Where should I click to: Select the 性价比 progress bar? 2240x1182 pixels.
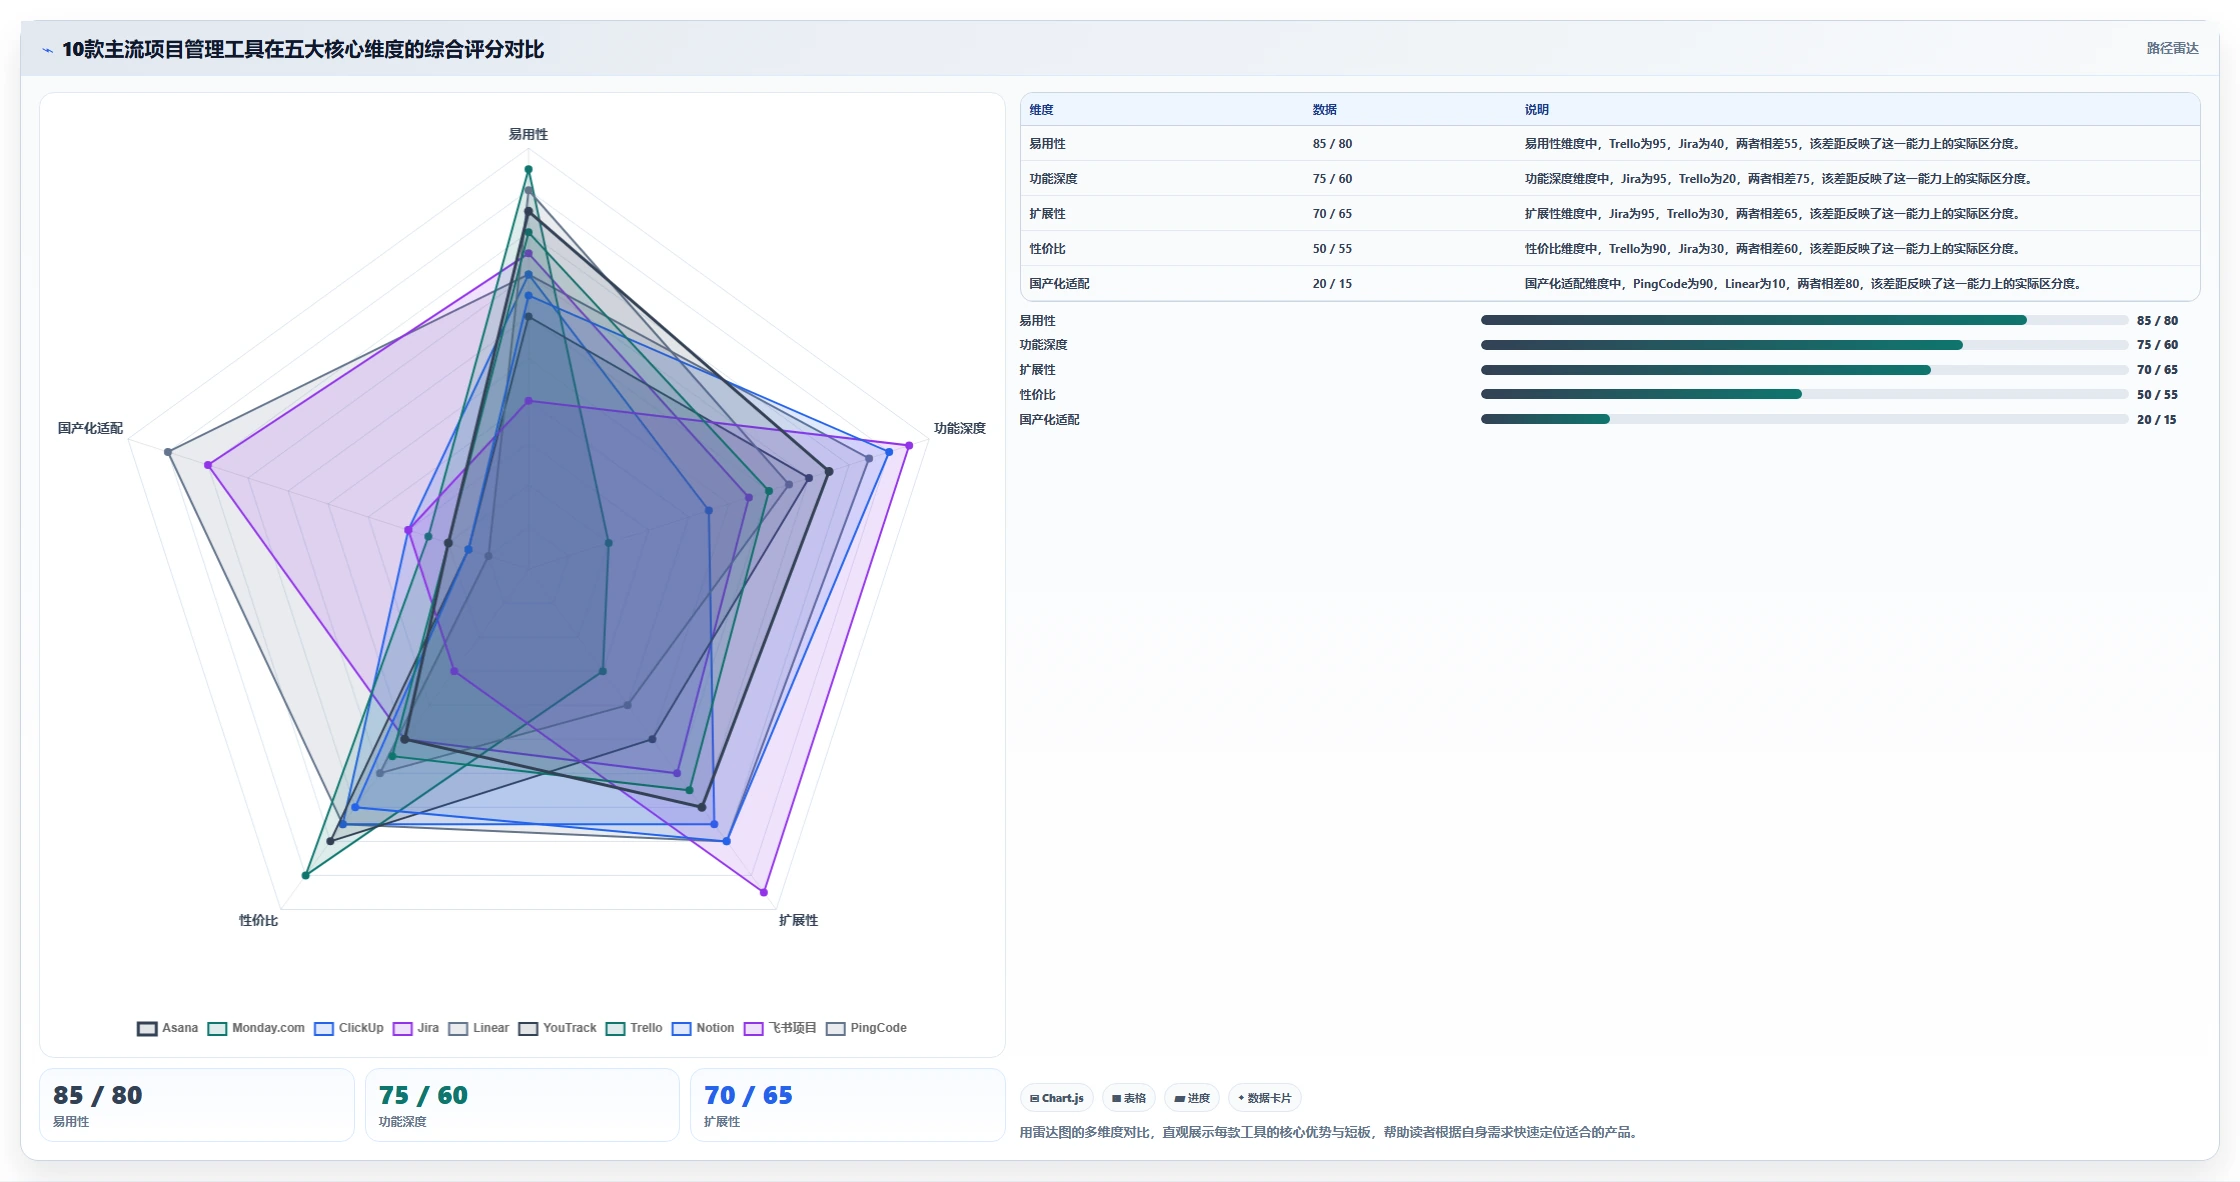point(1804,394)
